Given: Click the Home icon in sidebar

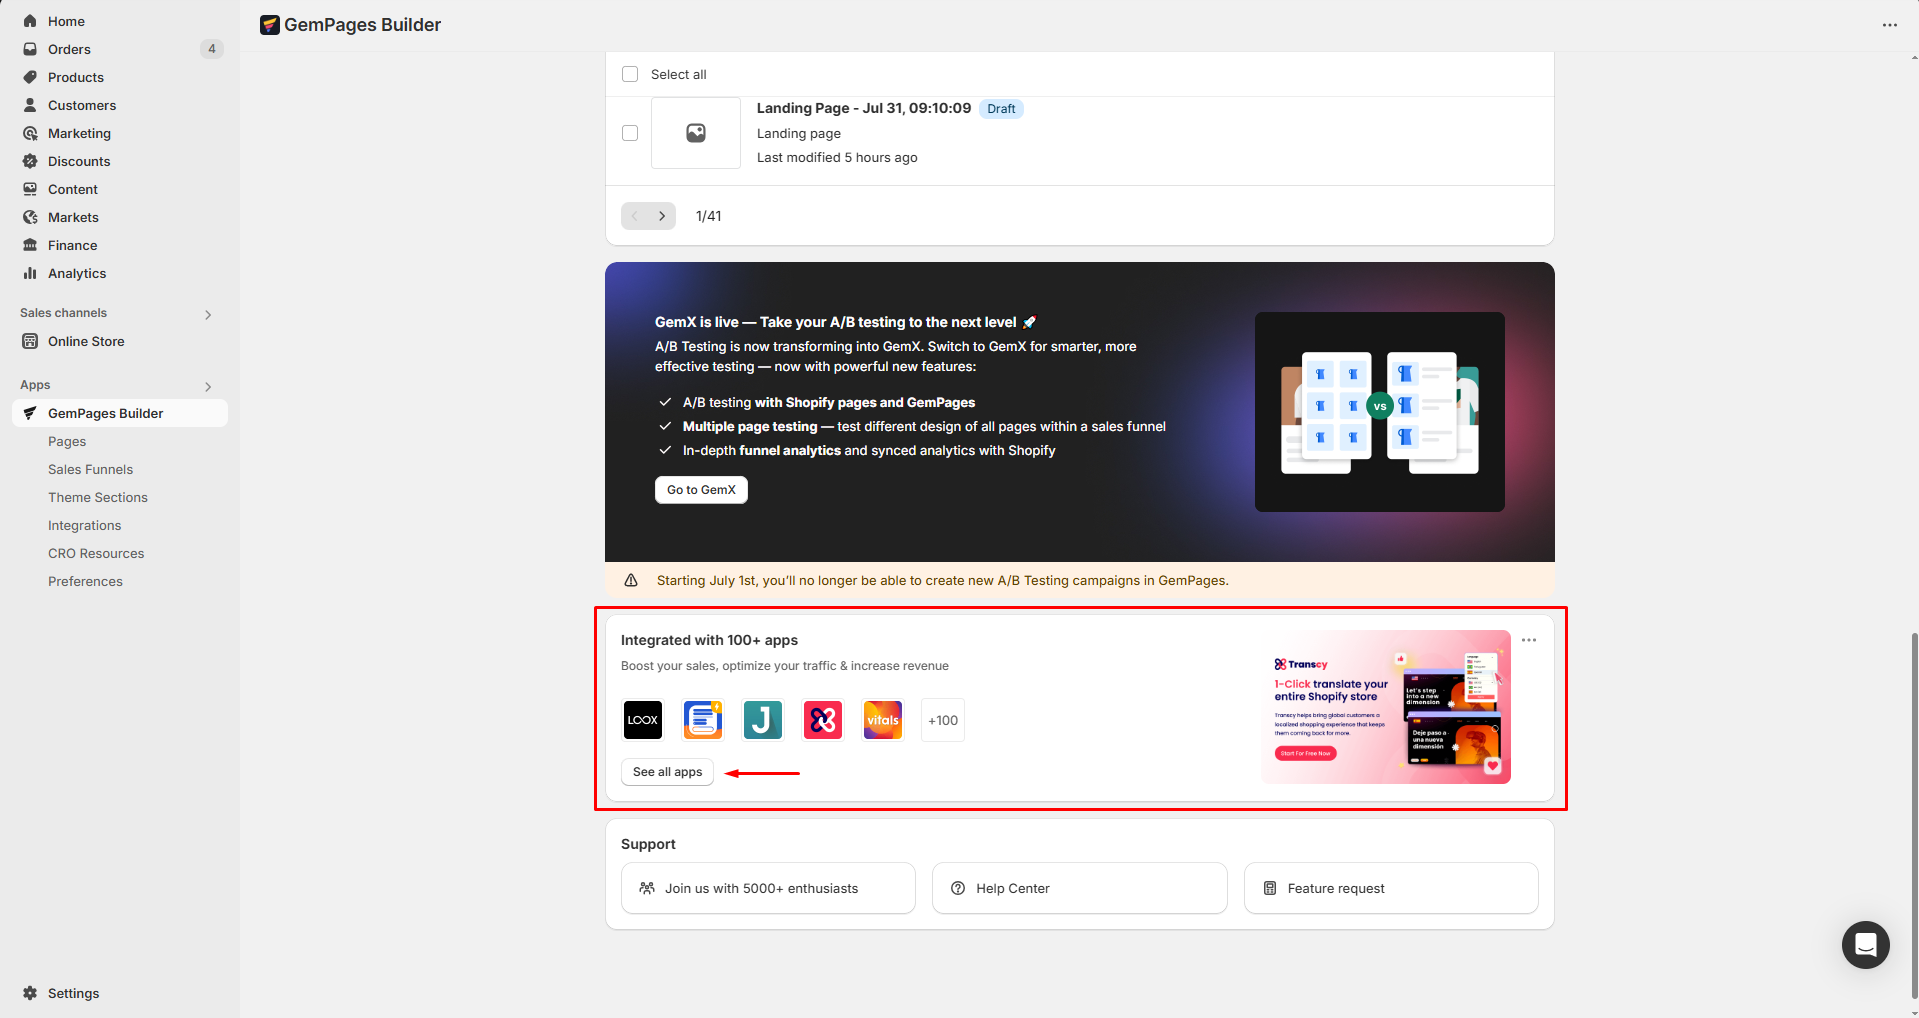Looking at the screenshot, I should tap(30, 21).
